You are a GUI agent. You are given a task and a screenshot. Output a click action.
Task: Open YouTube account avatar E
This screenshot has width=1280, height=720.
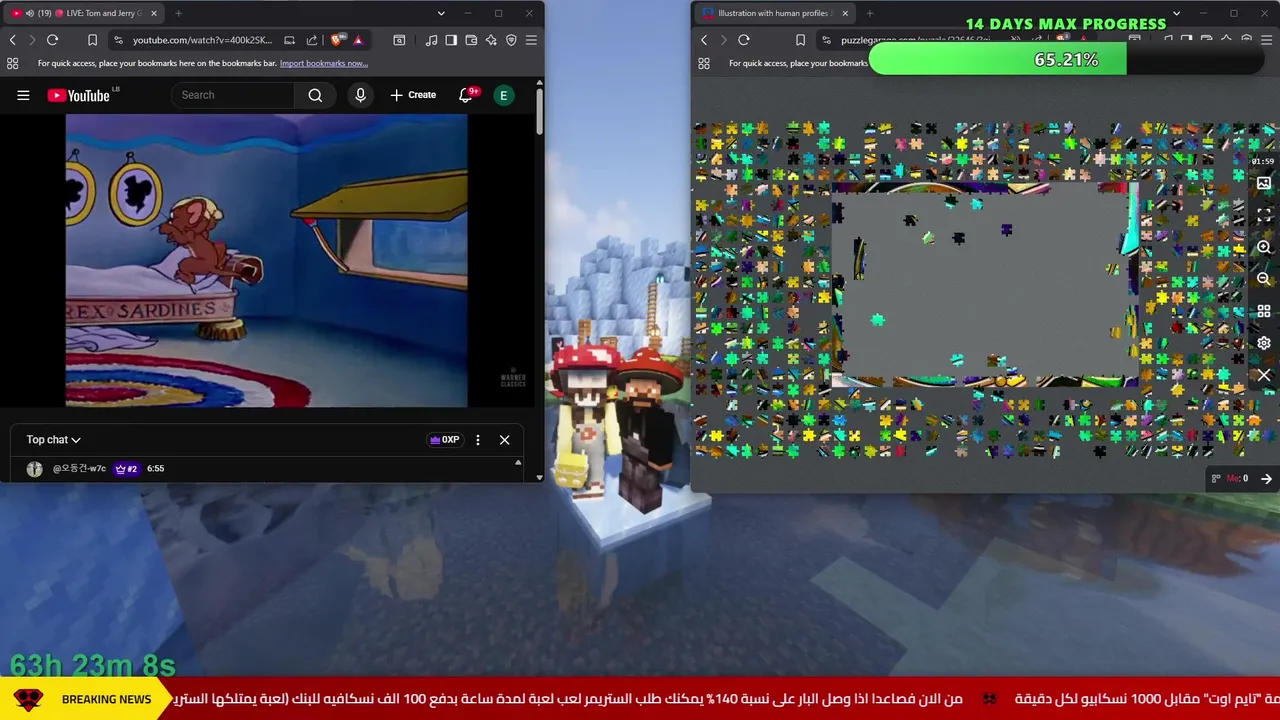(504, 95)
